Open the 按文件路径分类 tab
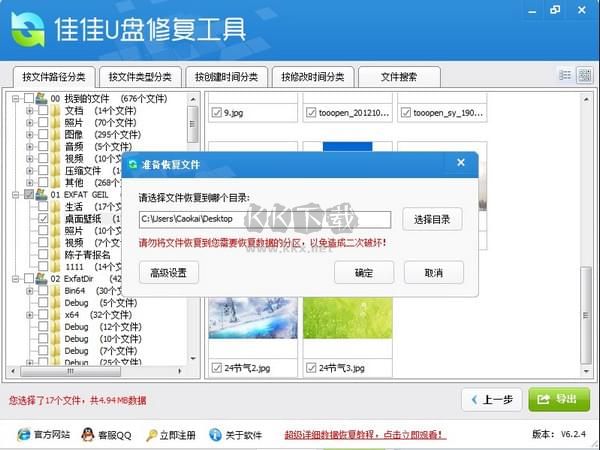600x450 pixels. point(54,77)
